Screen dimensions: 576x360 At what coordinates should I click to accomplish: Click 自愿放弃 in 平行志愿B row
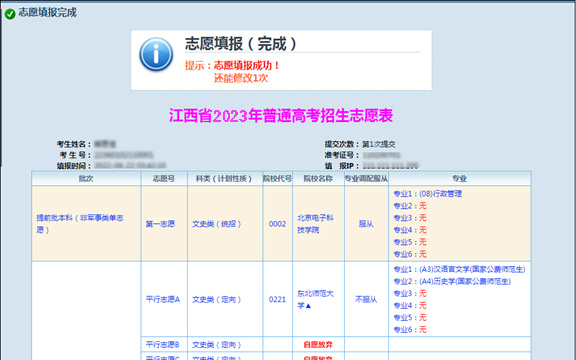coord(318,345)
